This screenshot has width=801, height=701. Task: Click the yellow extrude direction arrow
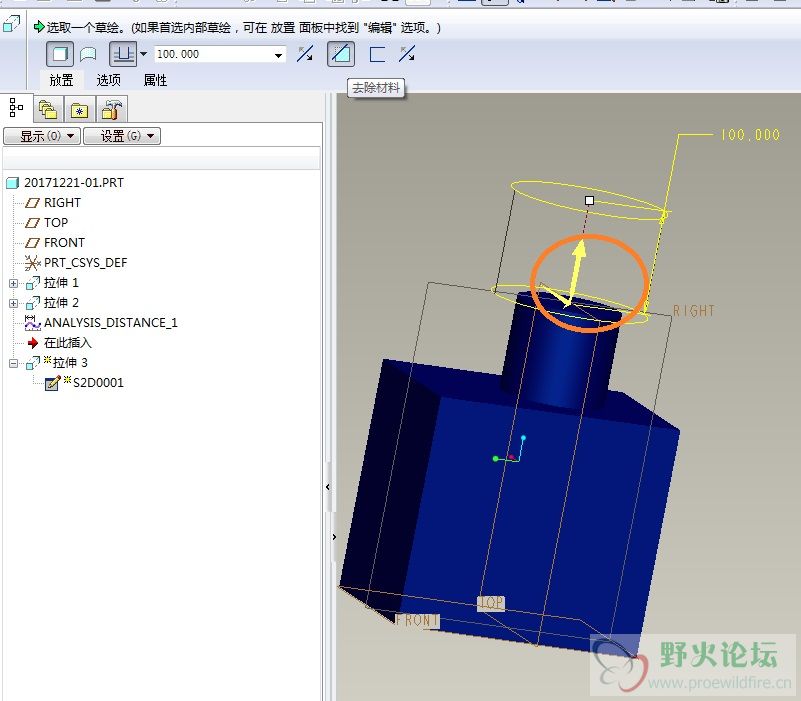(x=578, y=272)
